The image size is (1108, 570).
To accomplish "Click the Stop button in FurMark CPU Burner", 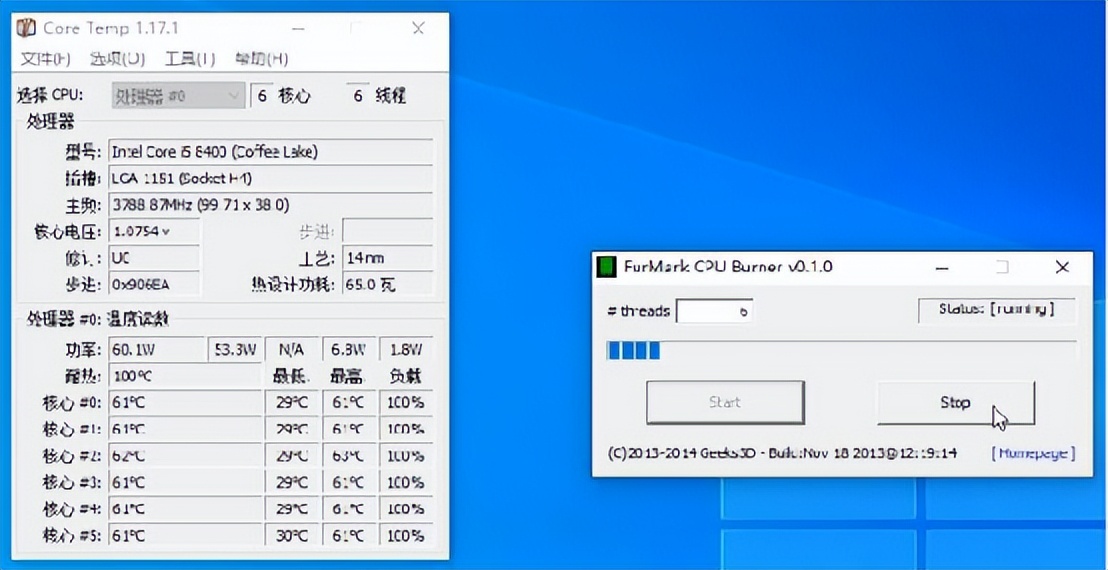I will [956, 403].
